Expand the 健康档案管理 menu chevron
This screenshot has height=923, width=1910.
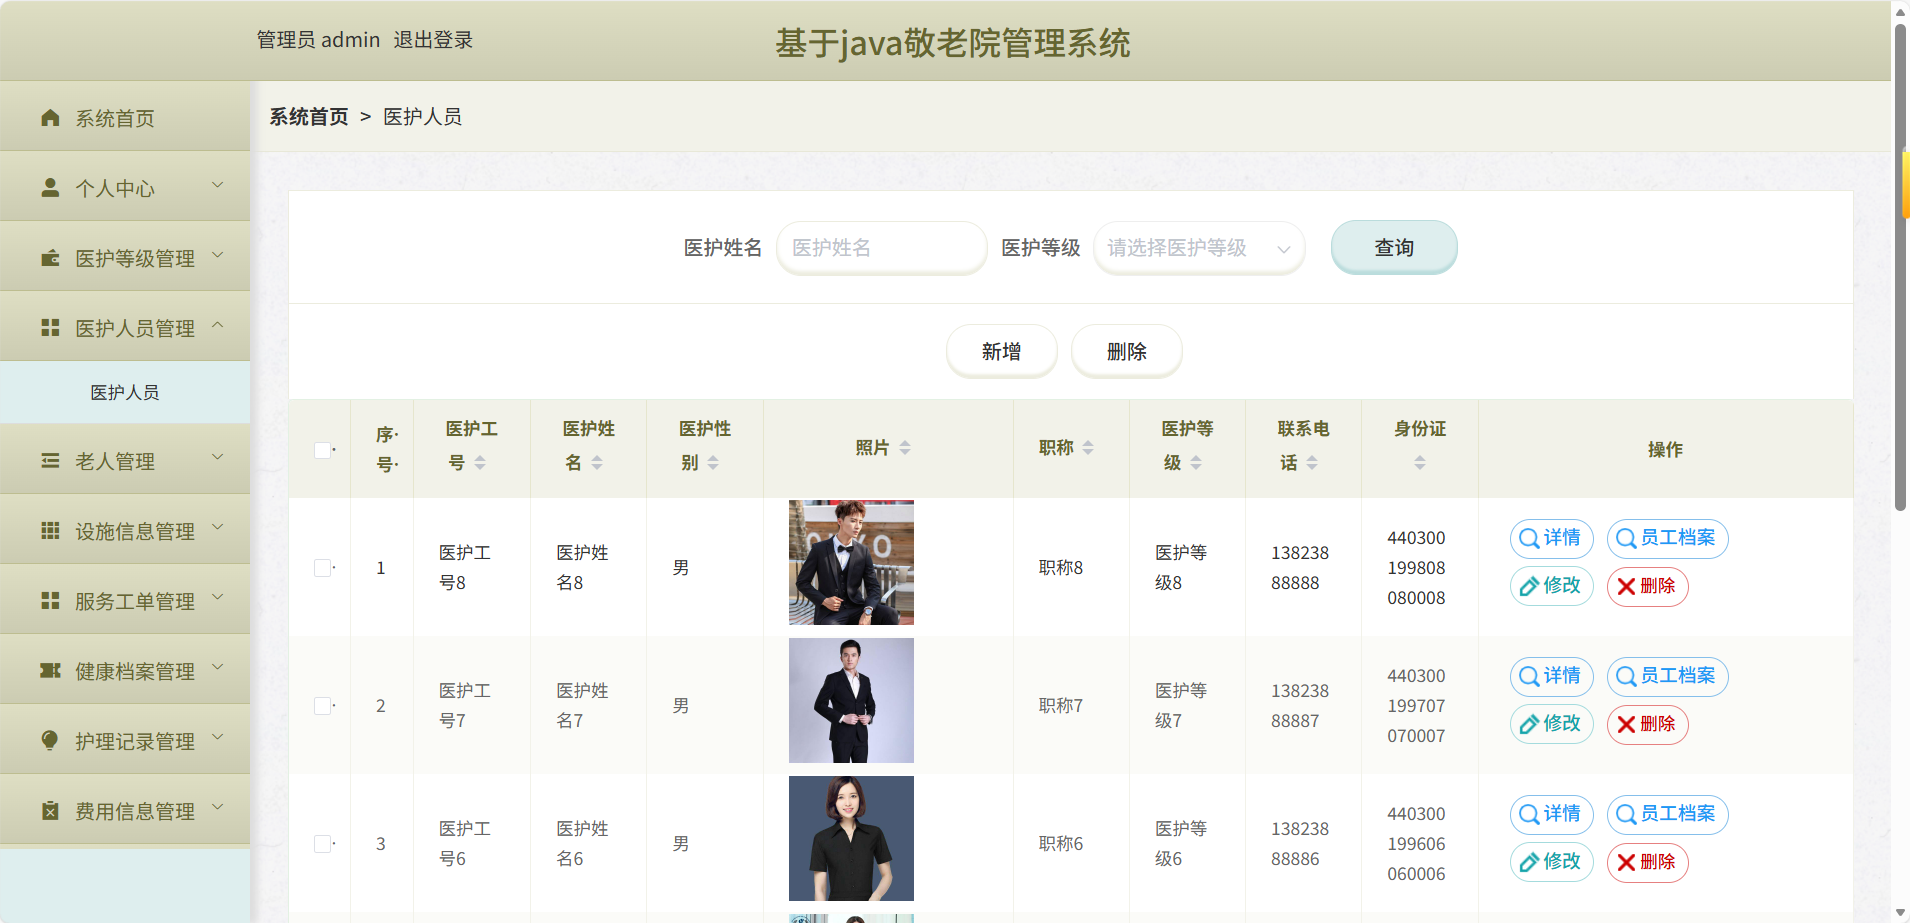pos(217,668)
